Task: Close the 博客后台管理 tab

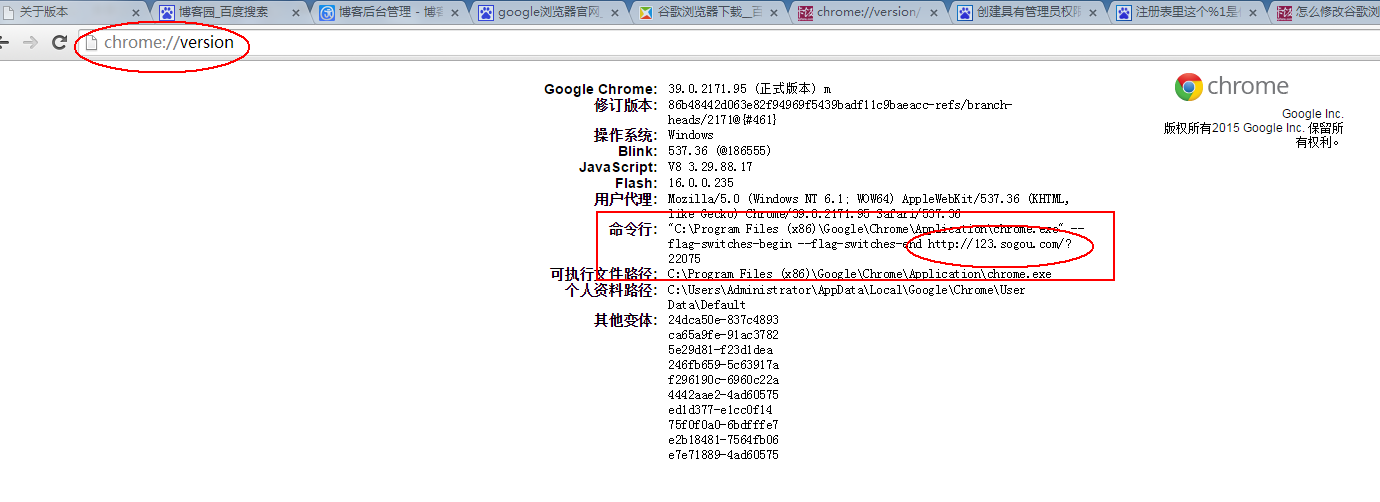Action: coord(456,14)
